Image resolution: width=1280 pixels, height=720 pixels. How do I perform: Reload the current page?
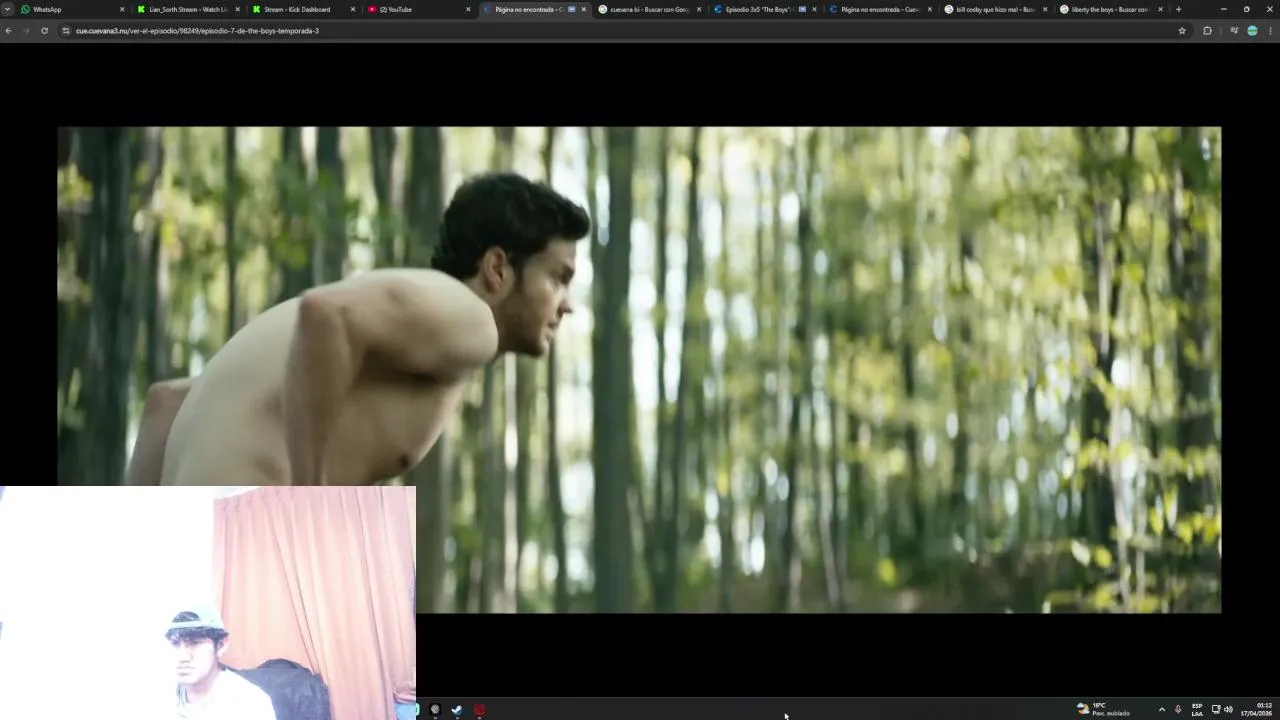pos(44,31)
